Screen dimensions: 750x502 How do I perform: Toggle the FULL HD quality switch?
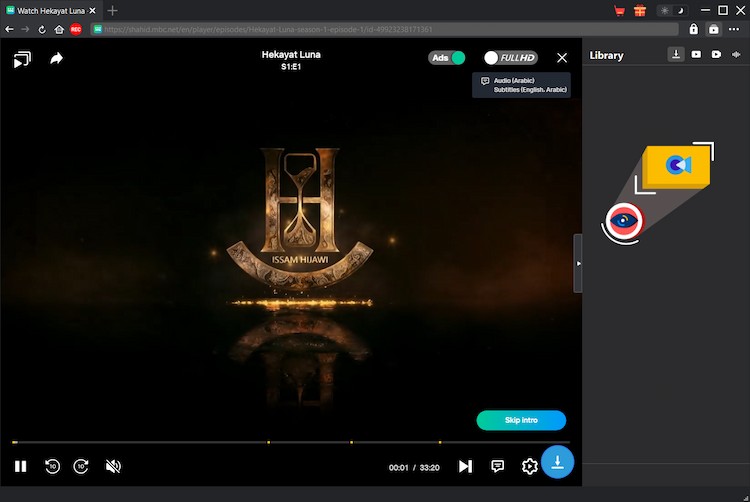tap(511, 58)
